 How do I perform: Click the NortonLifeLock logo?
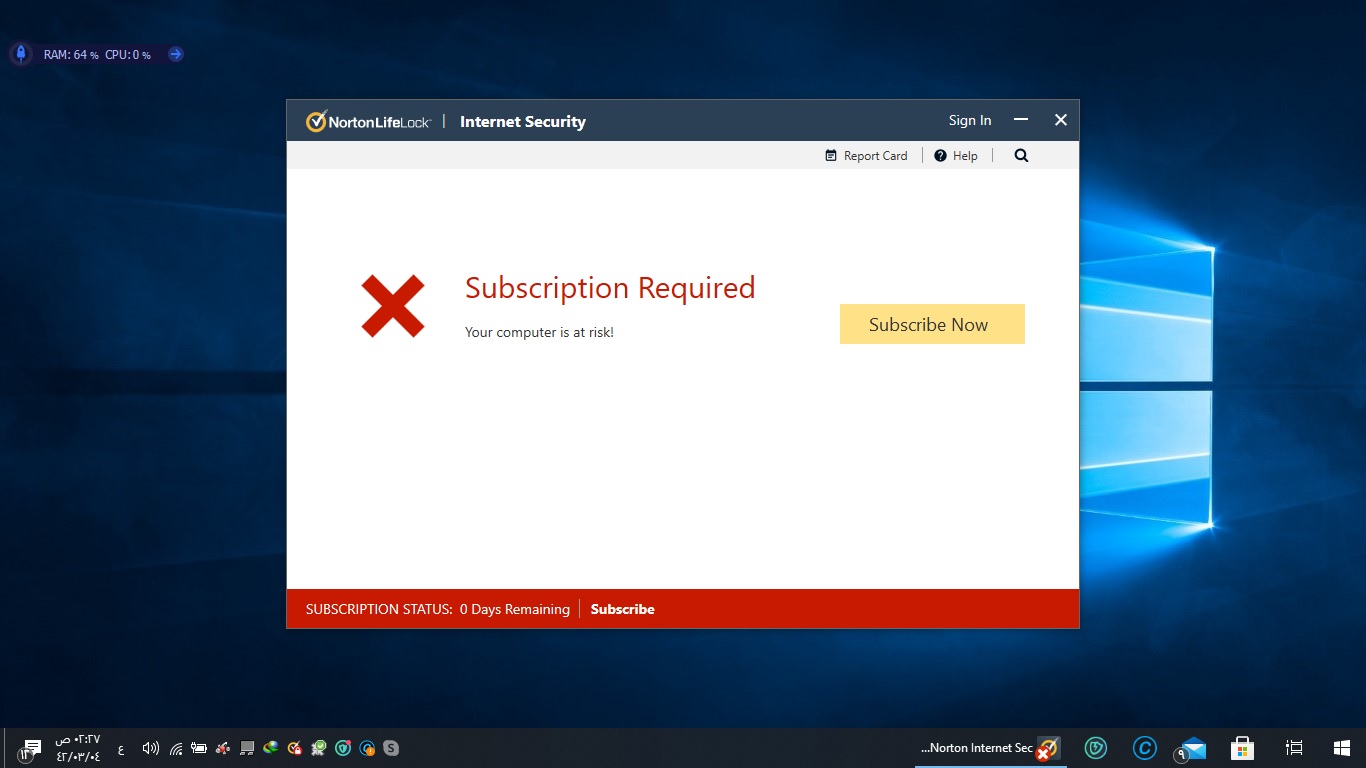coord(368,121)
